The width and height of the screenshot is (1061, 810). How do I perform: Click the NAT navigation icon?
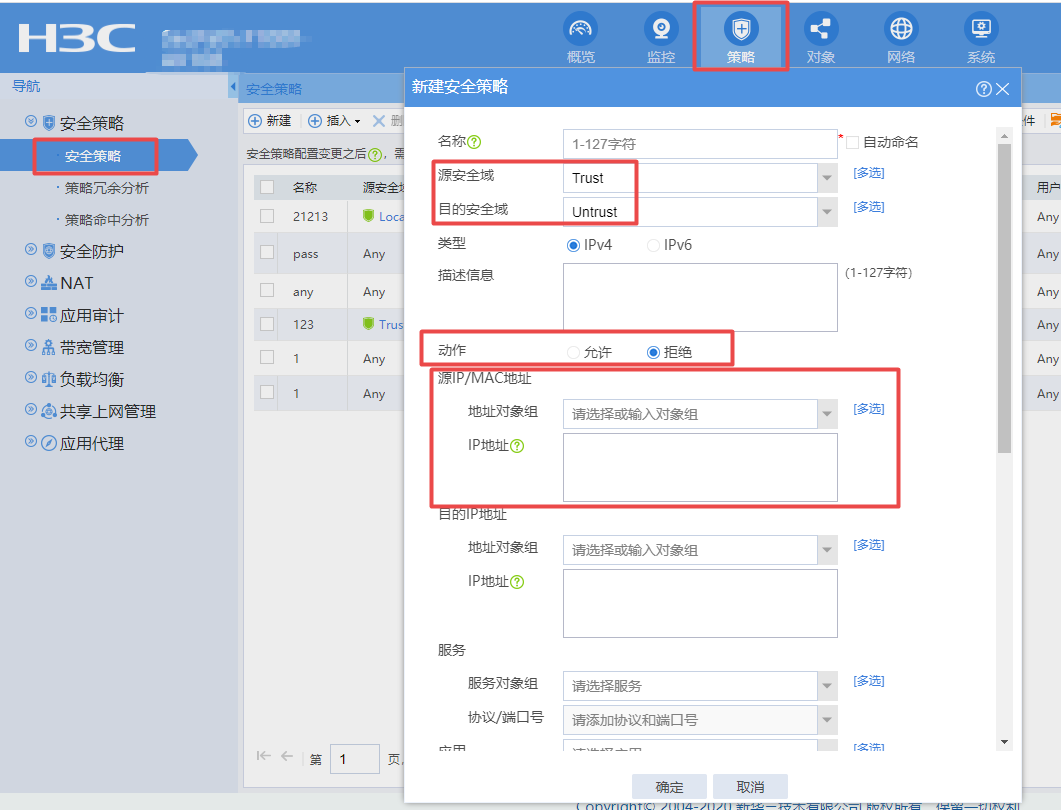click(49, 283)
